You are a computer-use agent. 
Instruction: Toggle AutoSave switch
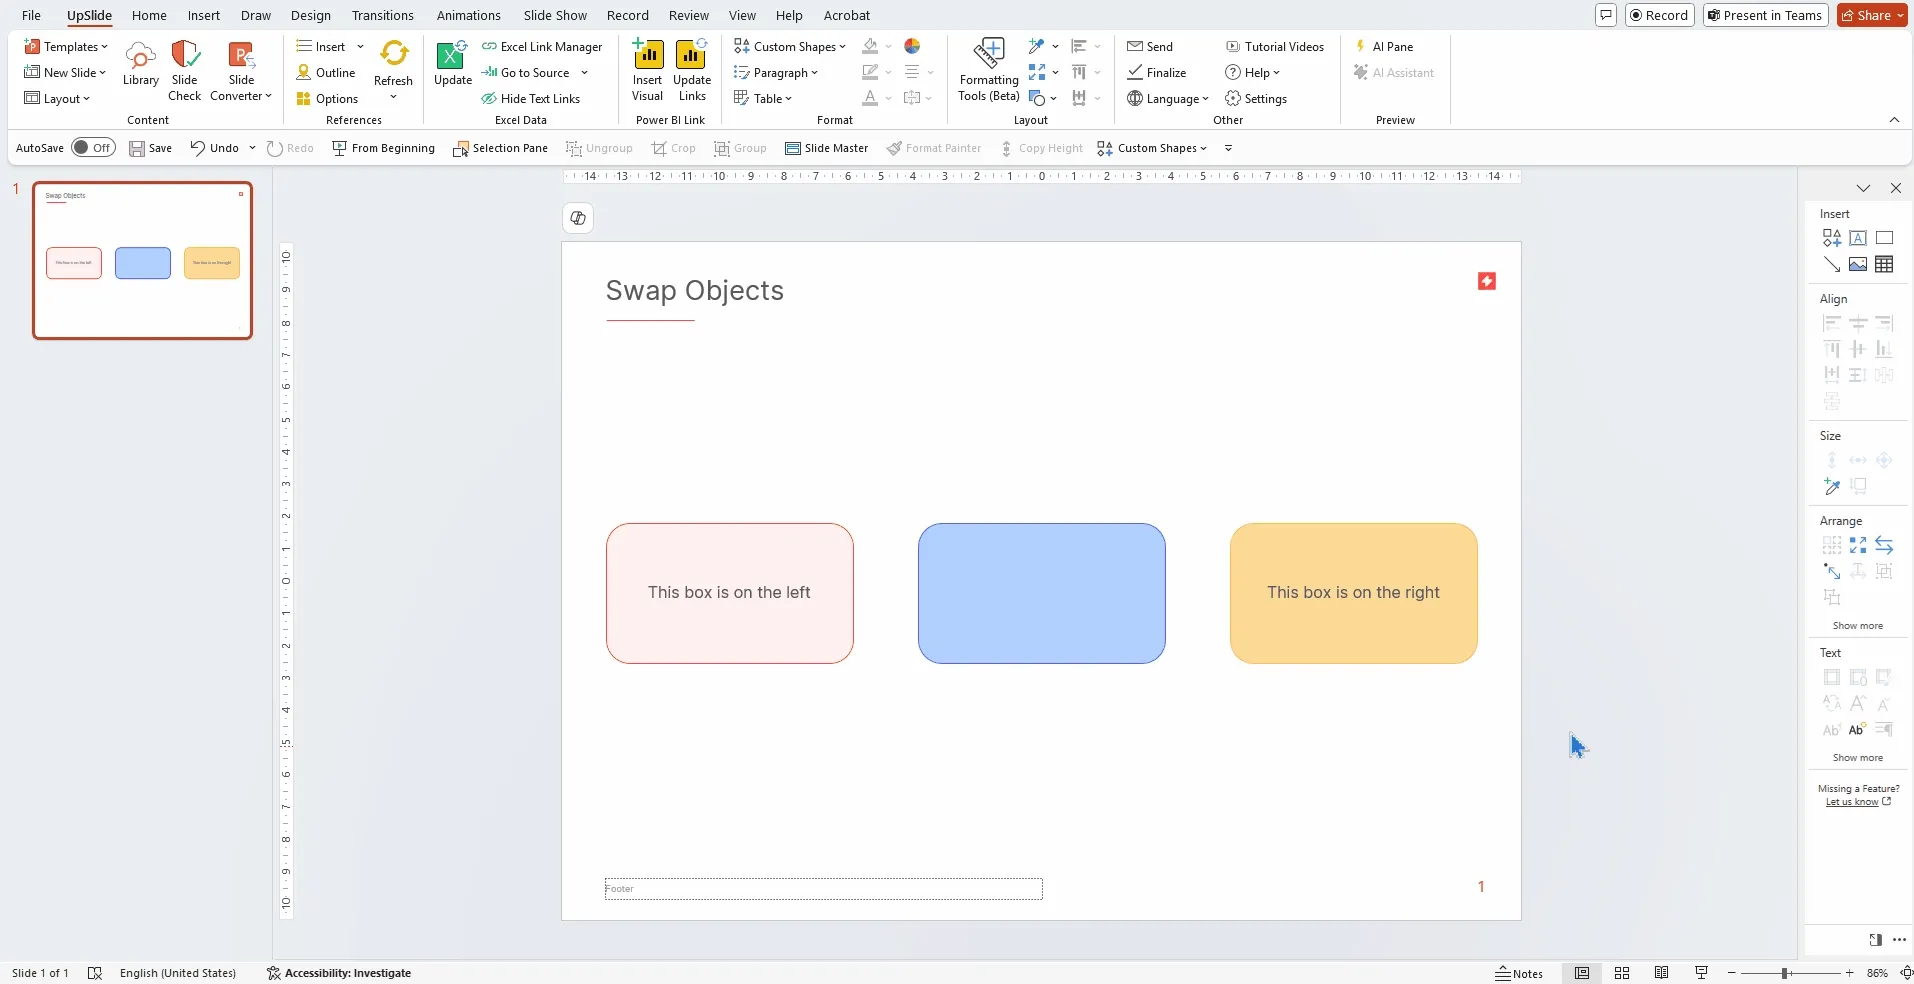93,148
